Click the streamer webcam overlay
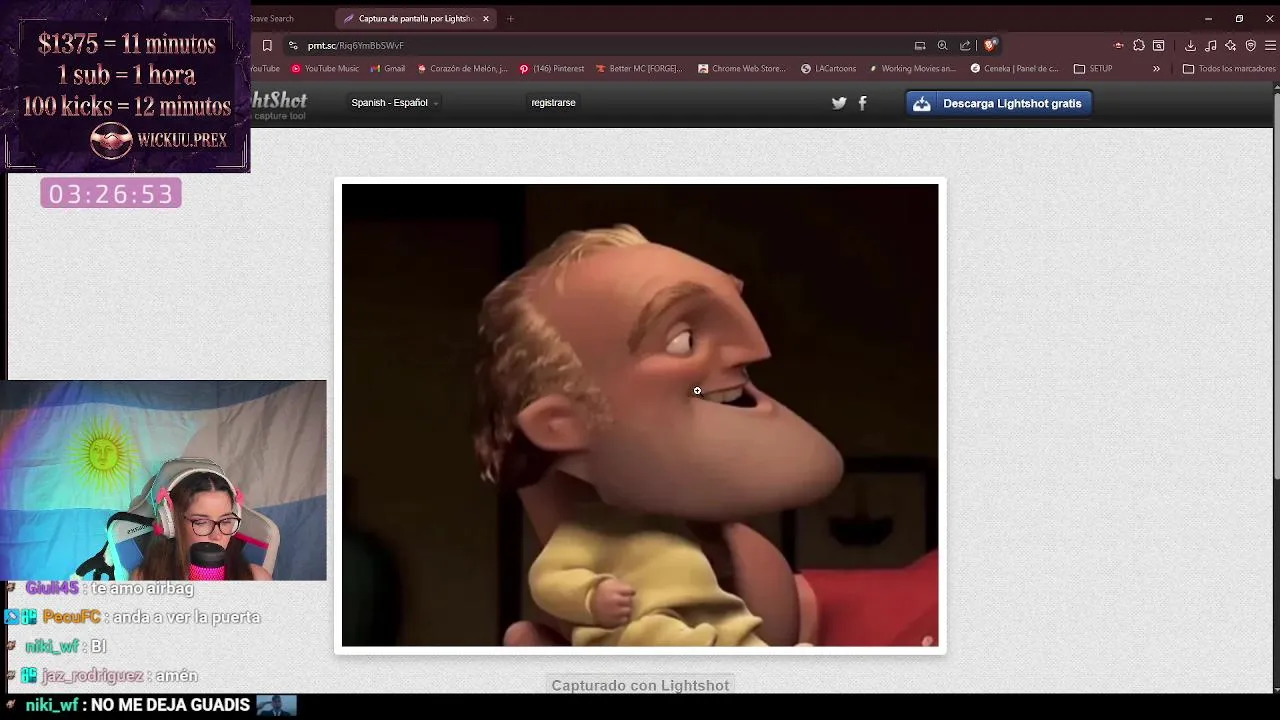The image size is (1280, 720). (x=163, y=480)
